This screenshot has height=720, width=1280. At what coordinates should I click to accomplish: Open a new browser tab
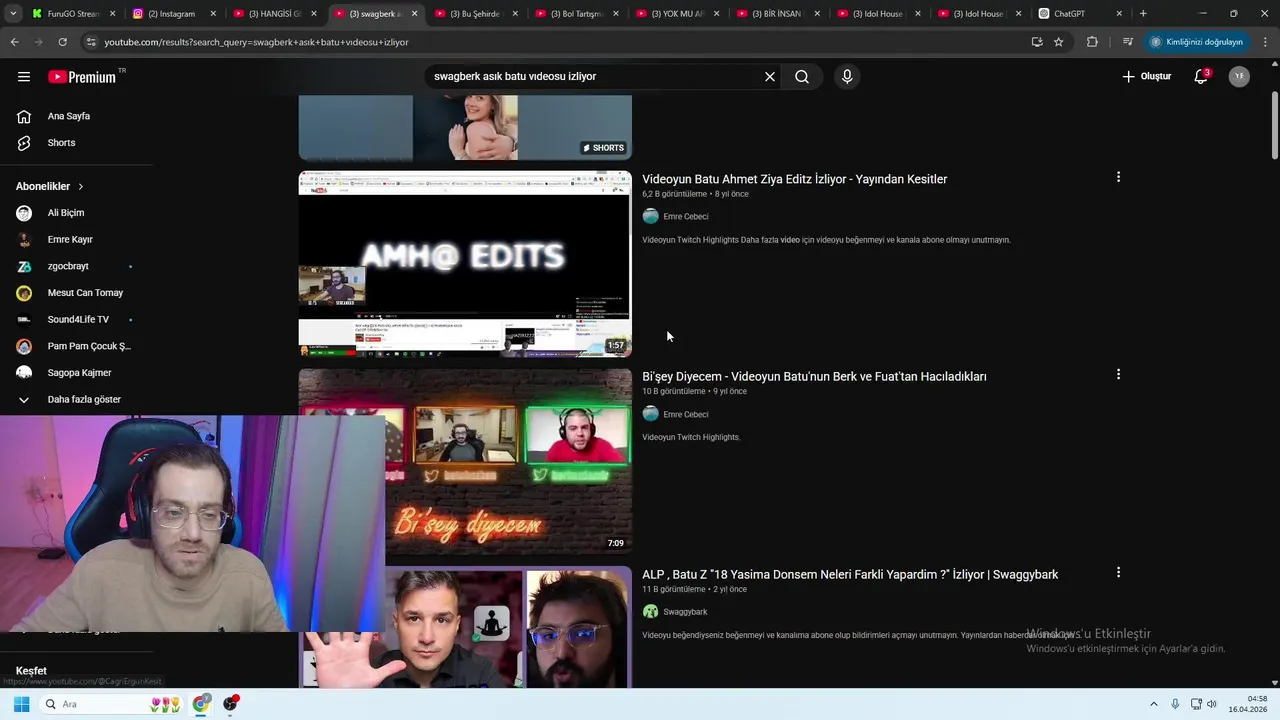(1143, 14)
